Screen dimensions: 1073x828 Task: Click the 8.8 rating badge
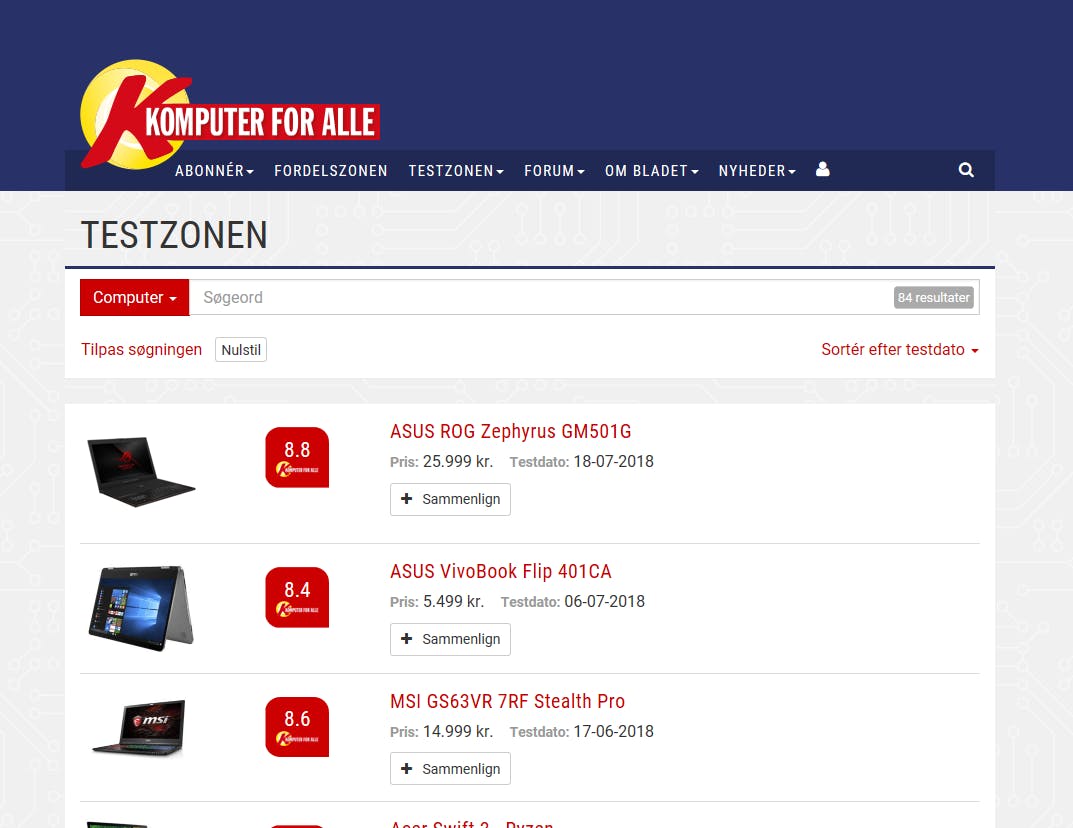coord(297,457)
